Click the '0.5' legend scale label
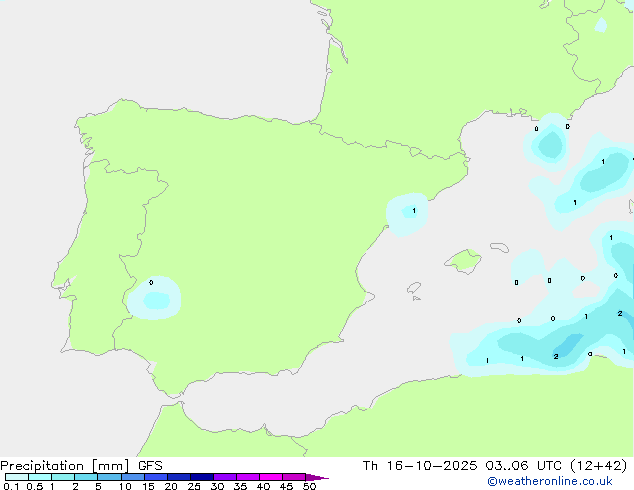The height and width of the screenshot is (490, 634). (35, 486)
